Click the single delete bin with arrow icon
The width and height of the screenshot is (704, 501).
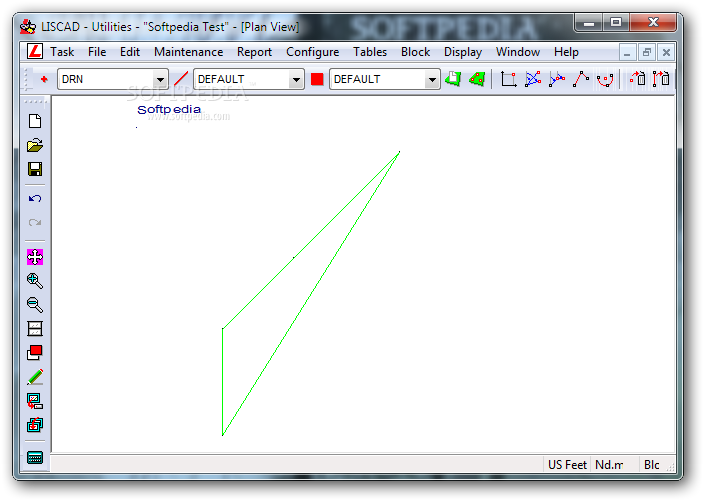(638, 79)
